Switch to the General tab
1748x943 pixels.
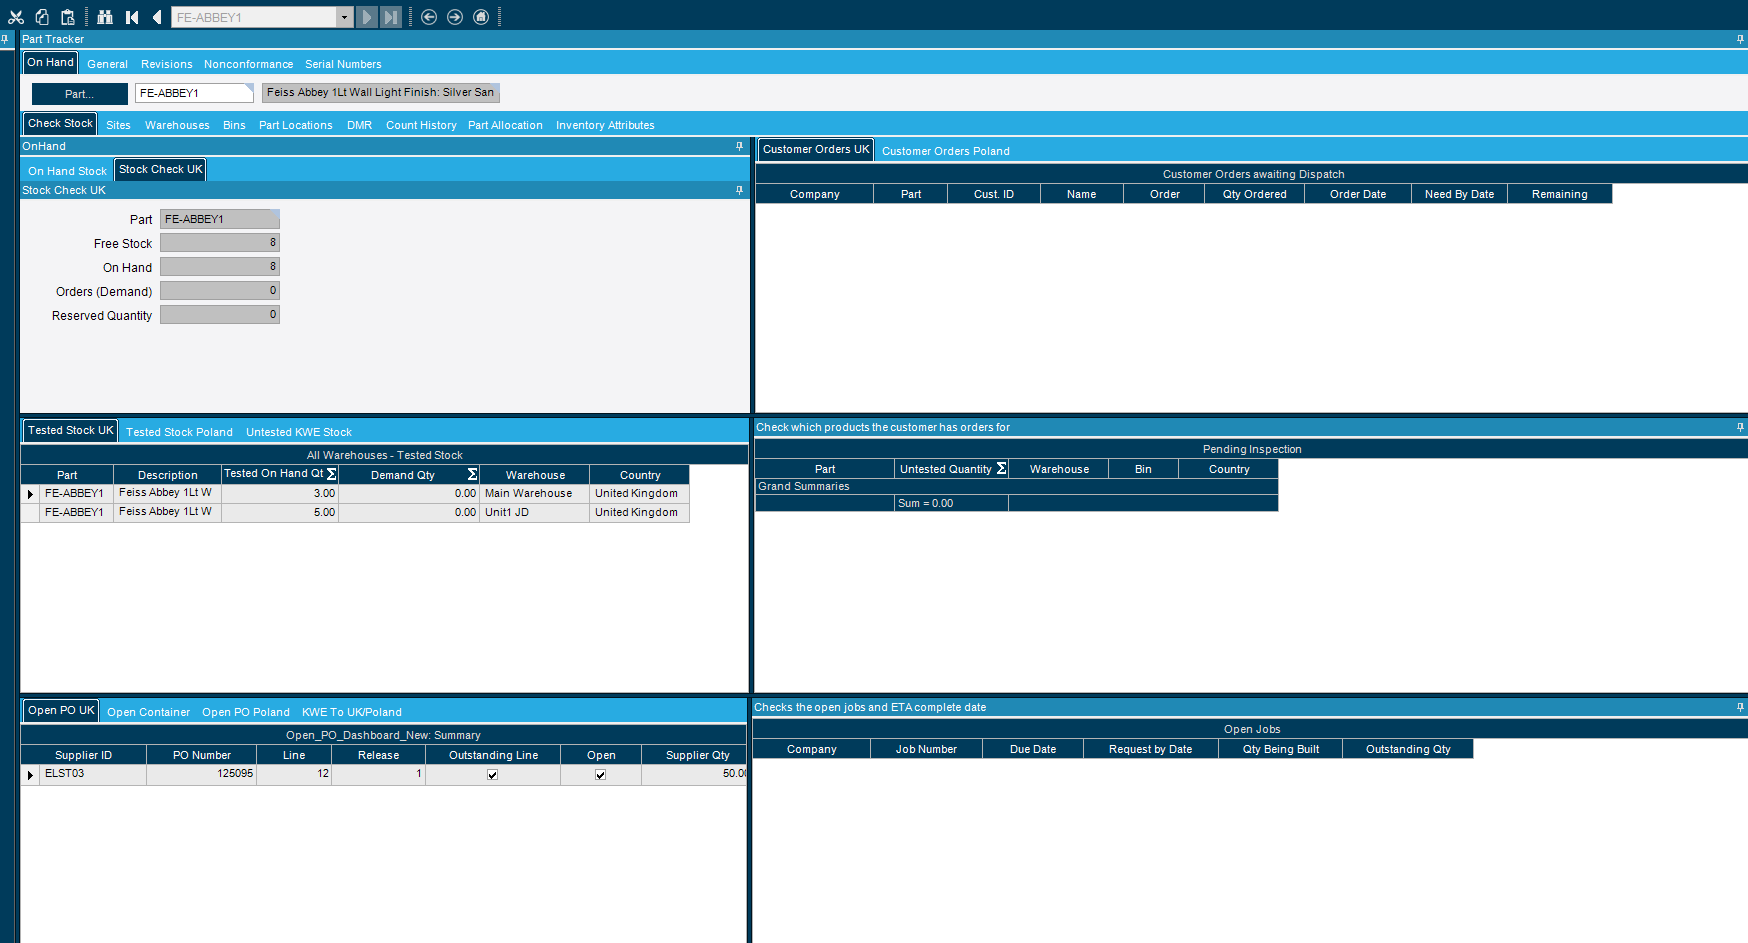pos(107,64)
